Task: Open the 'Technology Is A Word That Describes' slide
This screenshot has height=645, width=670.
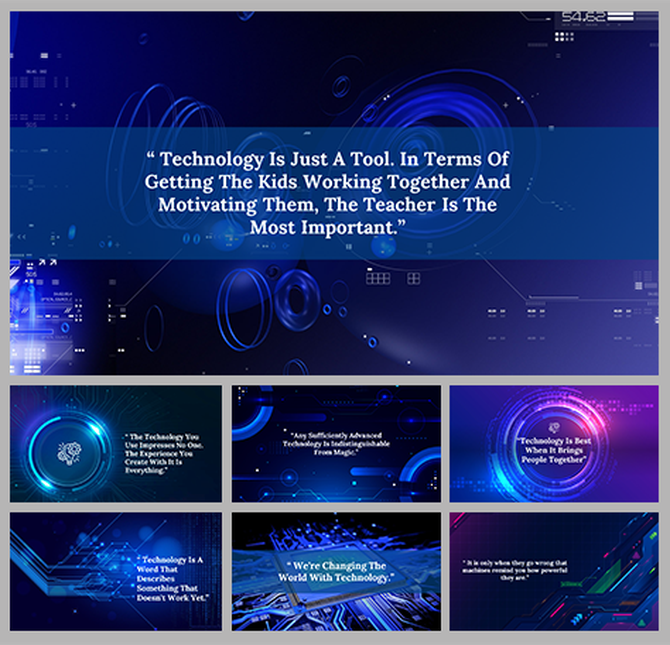Action: tap(116, 571)
